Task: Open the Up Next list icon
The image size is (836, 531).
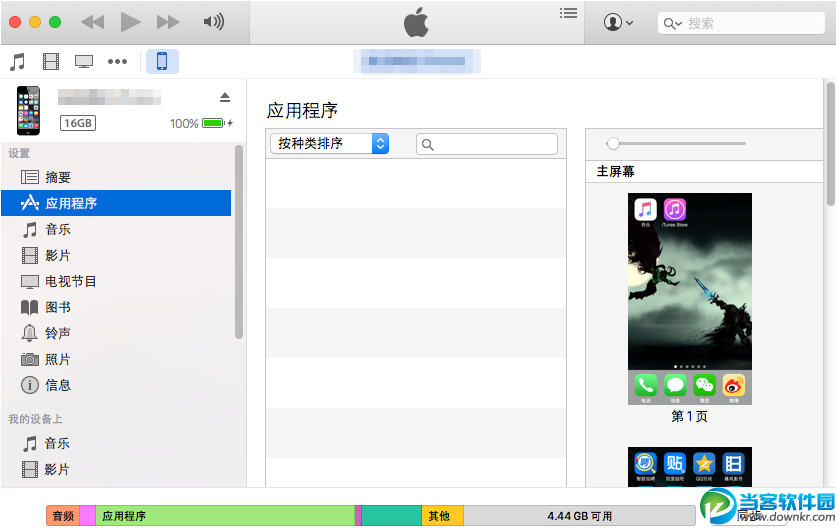Action: pyautogui.click(x=568, y=13)
